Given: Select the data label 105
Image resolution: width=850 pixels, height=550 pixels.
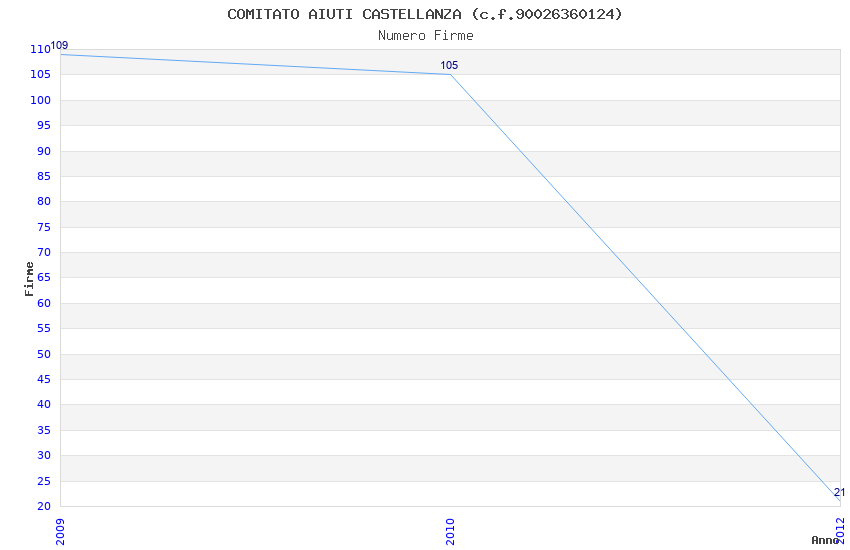Looking at the screenshot, I should [x=449, y=66].
